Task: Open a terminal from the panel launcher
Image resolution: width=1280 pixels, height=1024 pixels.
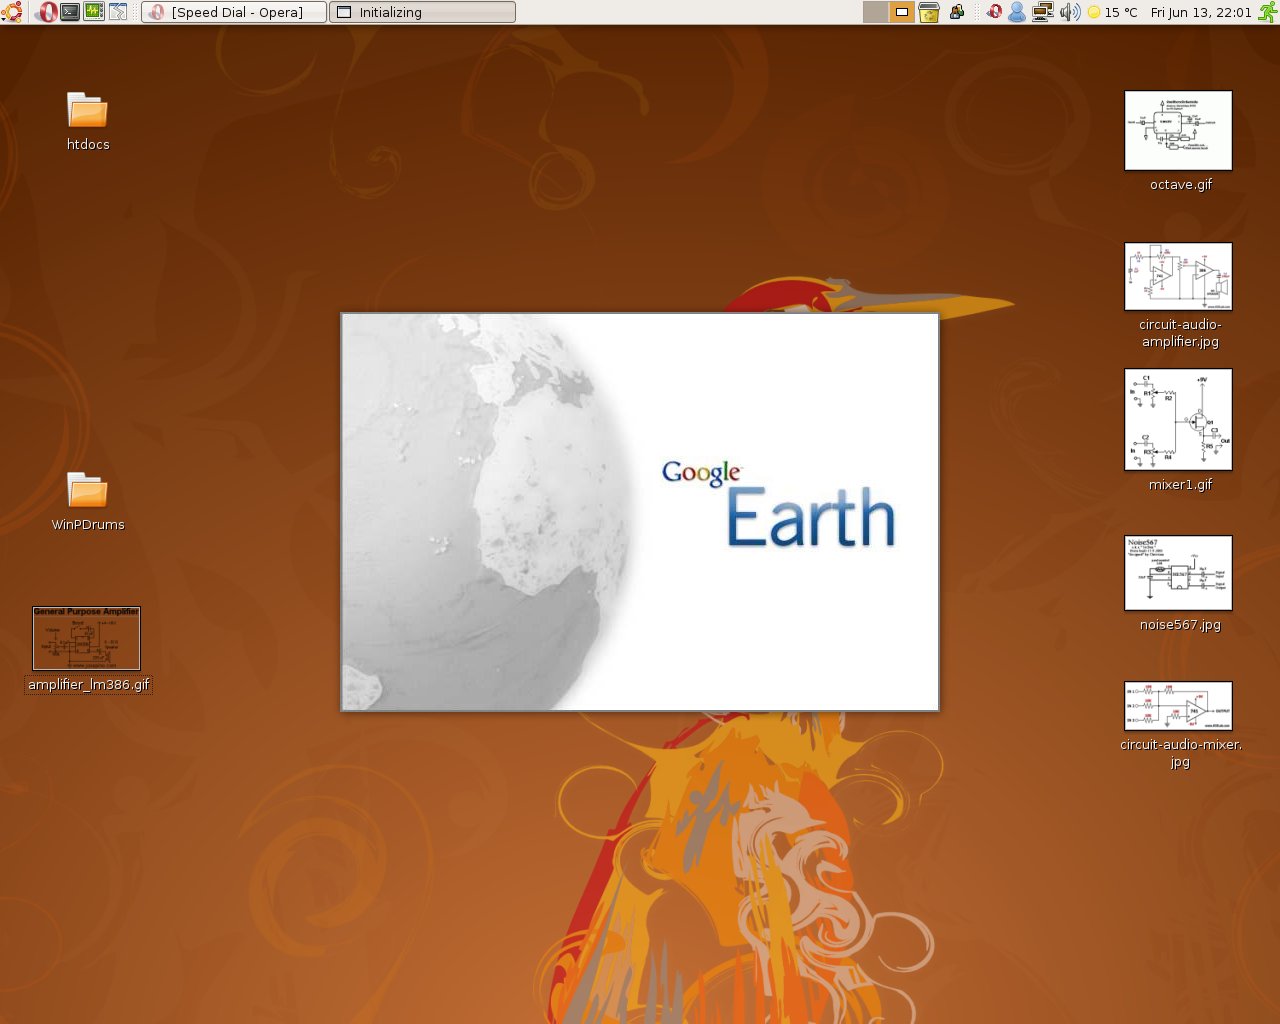Action: tap(69, 13)
